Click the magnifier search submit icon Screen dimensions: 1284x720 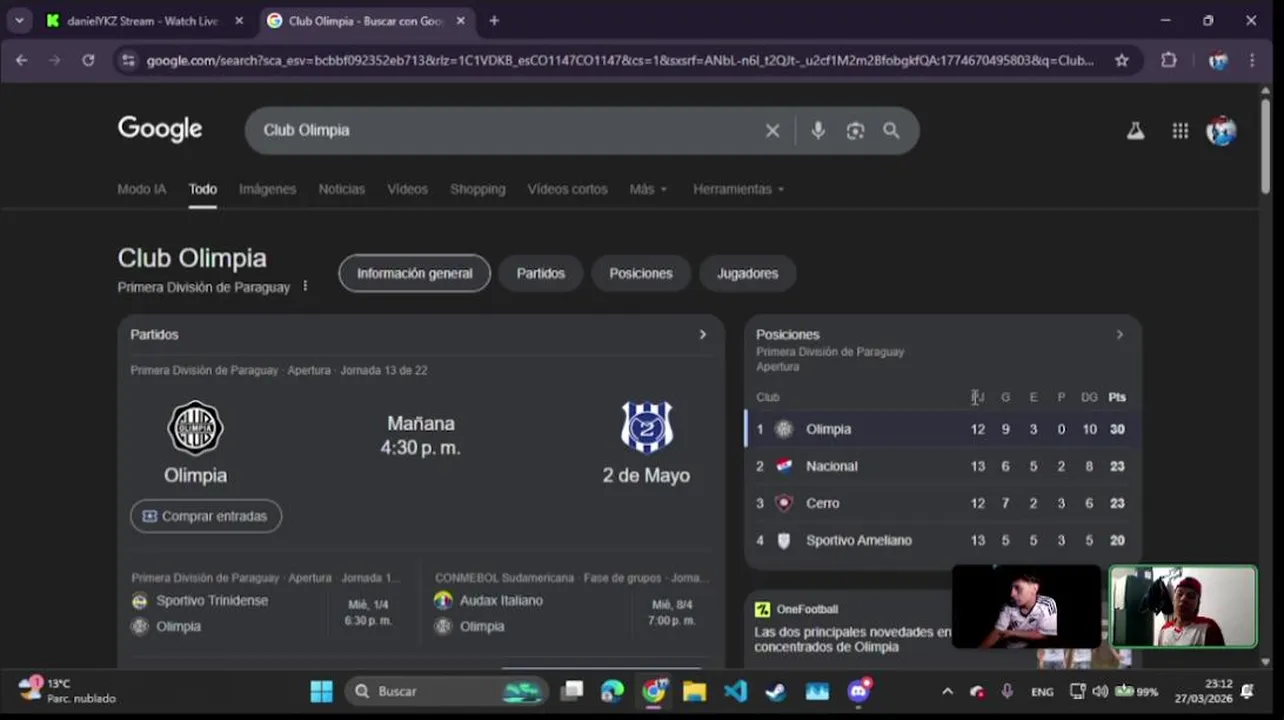[891, 130]
